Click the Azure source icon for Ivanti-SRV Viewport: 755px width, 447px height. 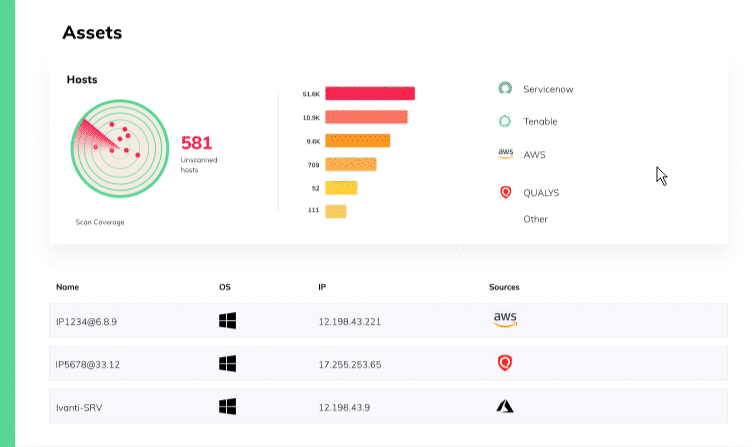505,407
